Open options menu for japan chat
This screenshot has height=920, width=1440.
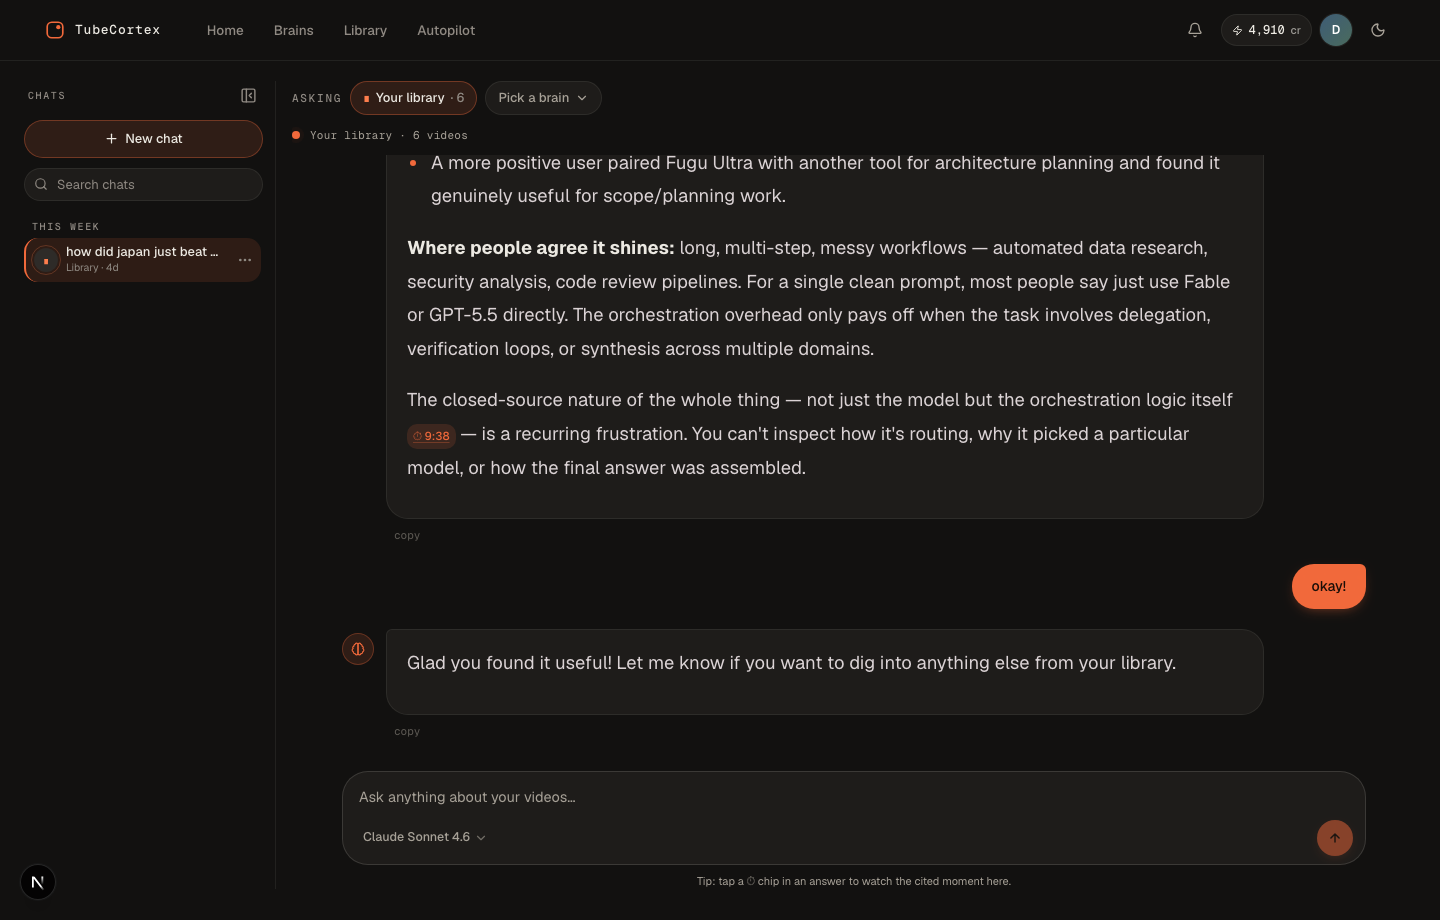tap(245, 260)
